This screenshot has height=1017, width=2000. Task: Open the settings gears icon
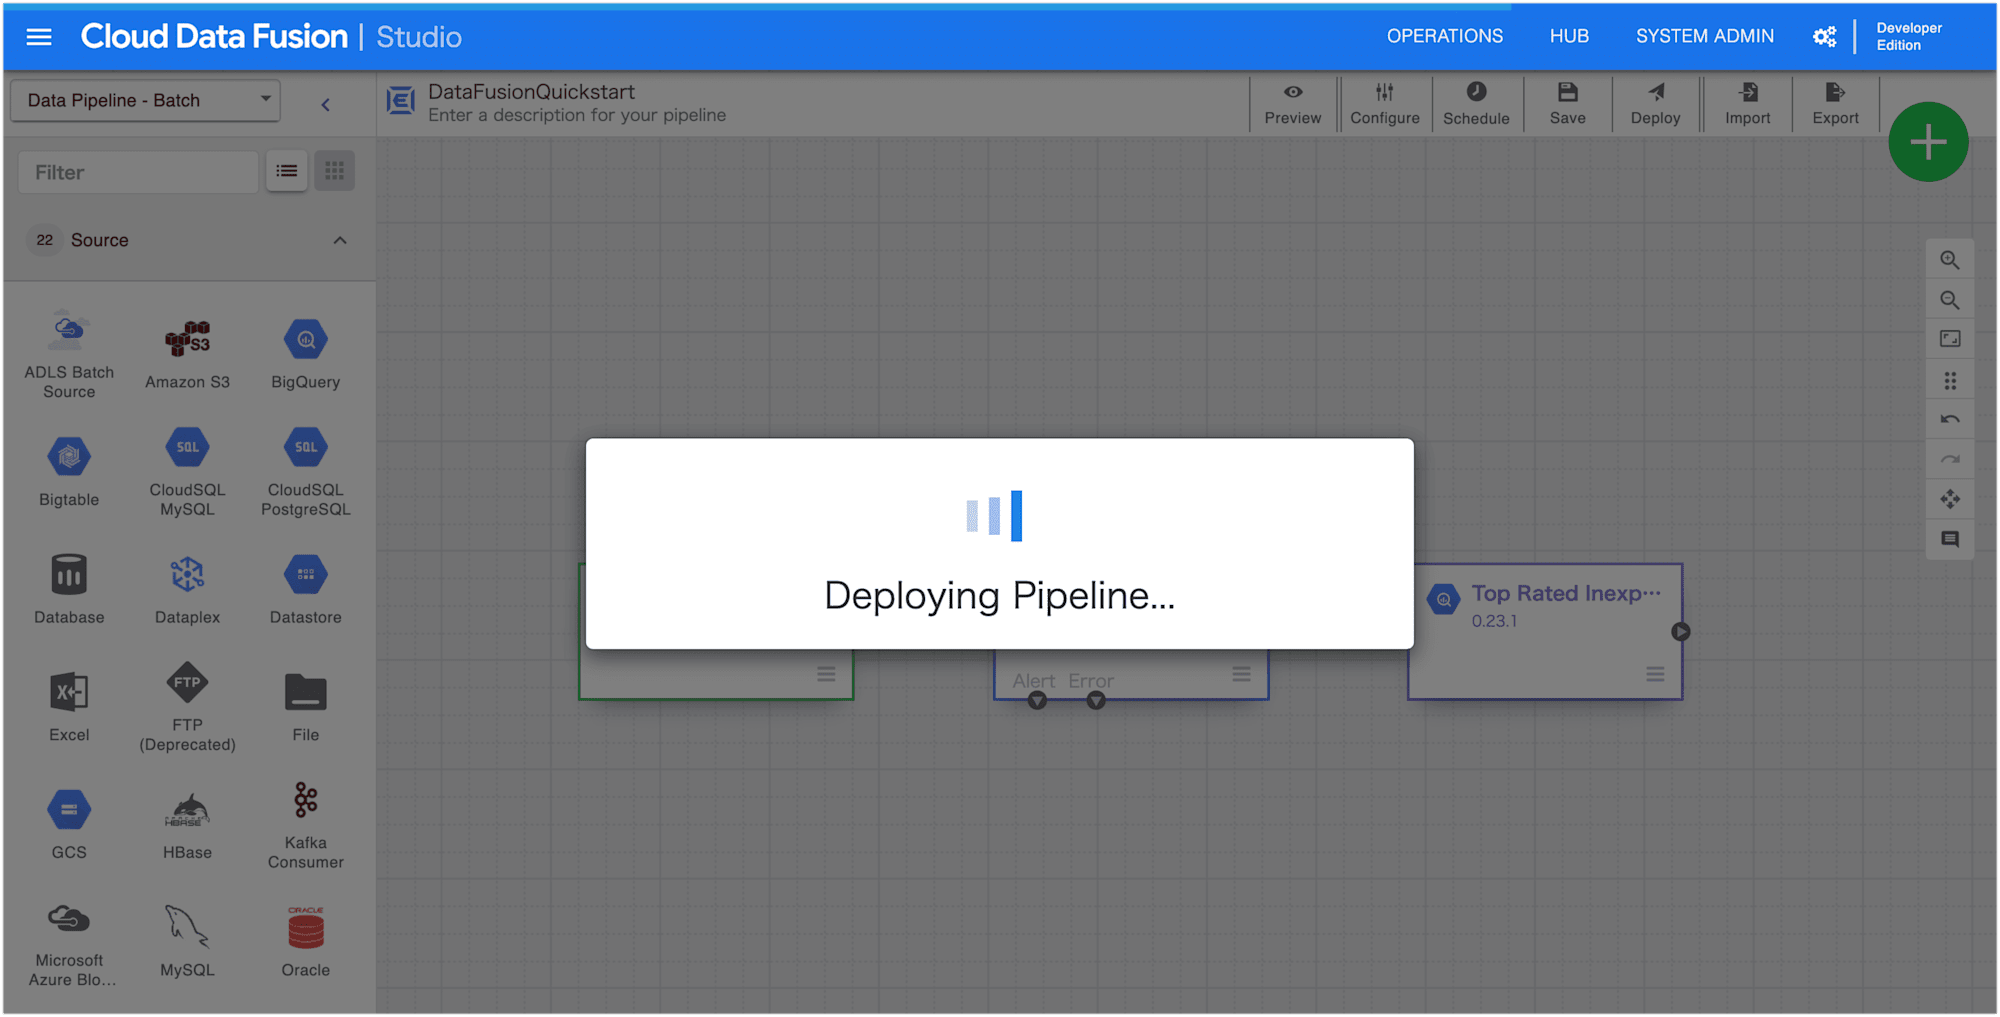click(1824, 37)
